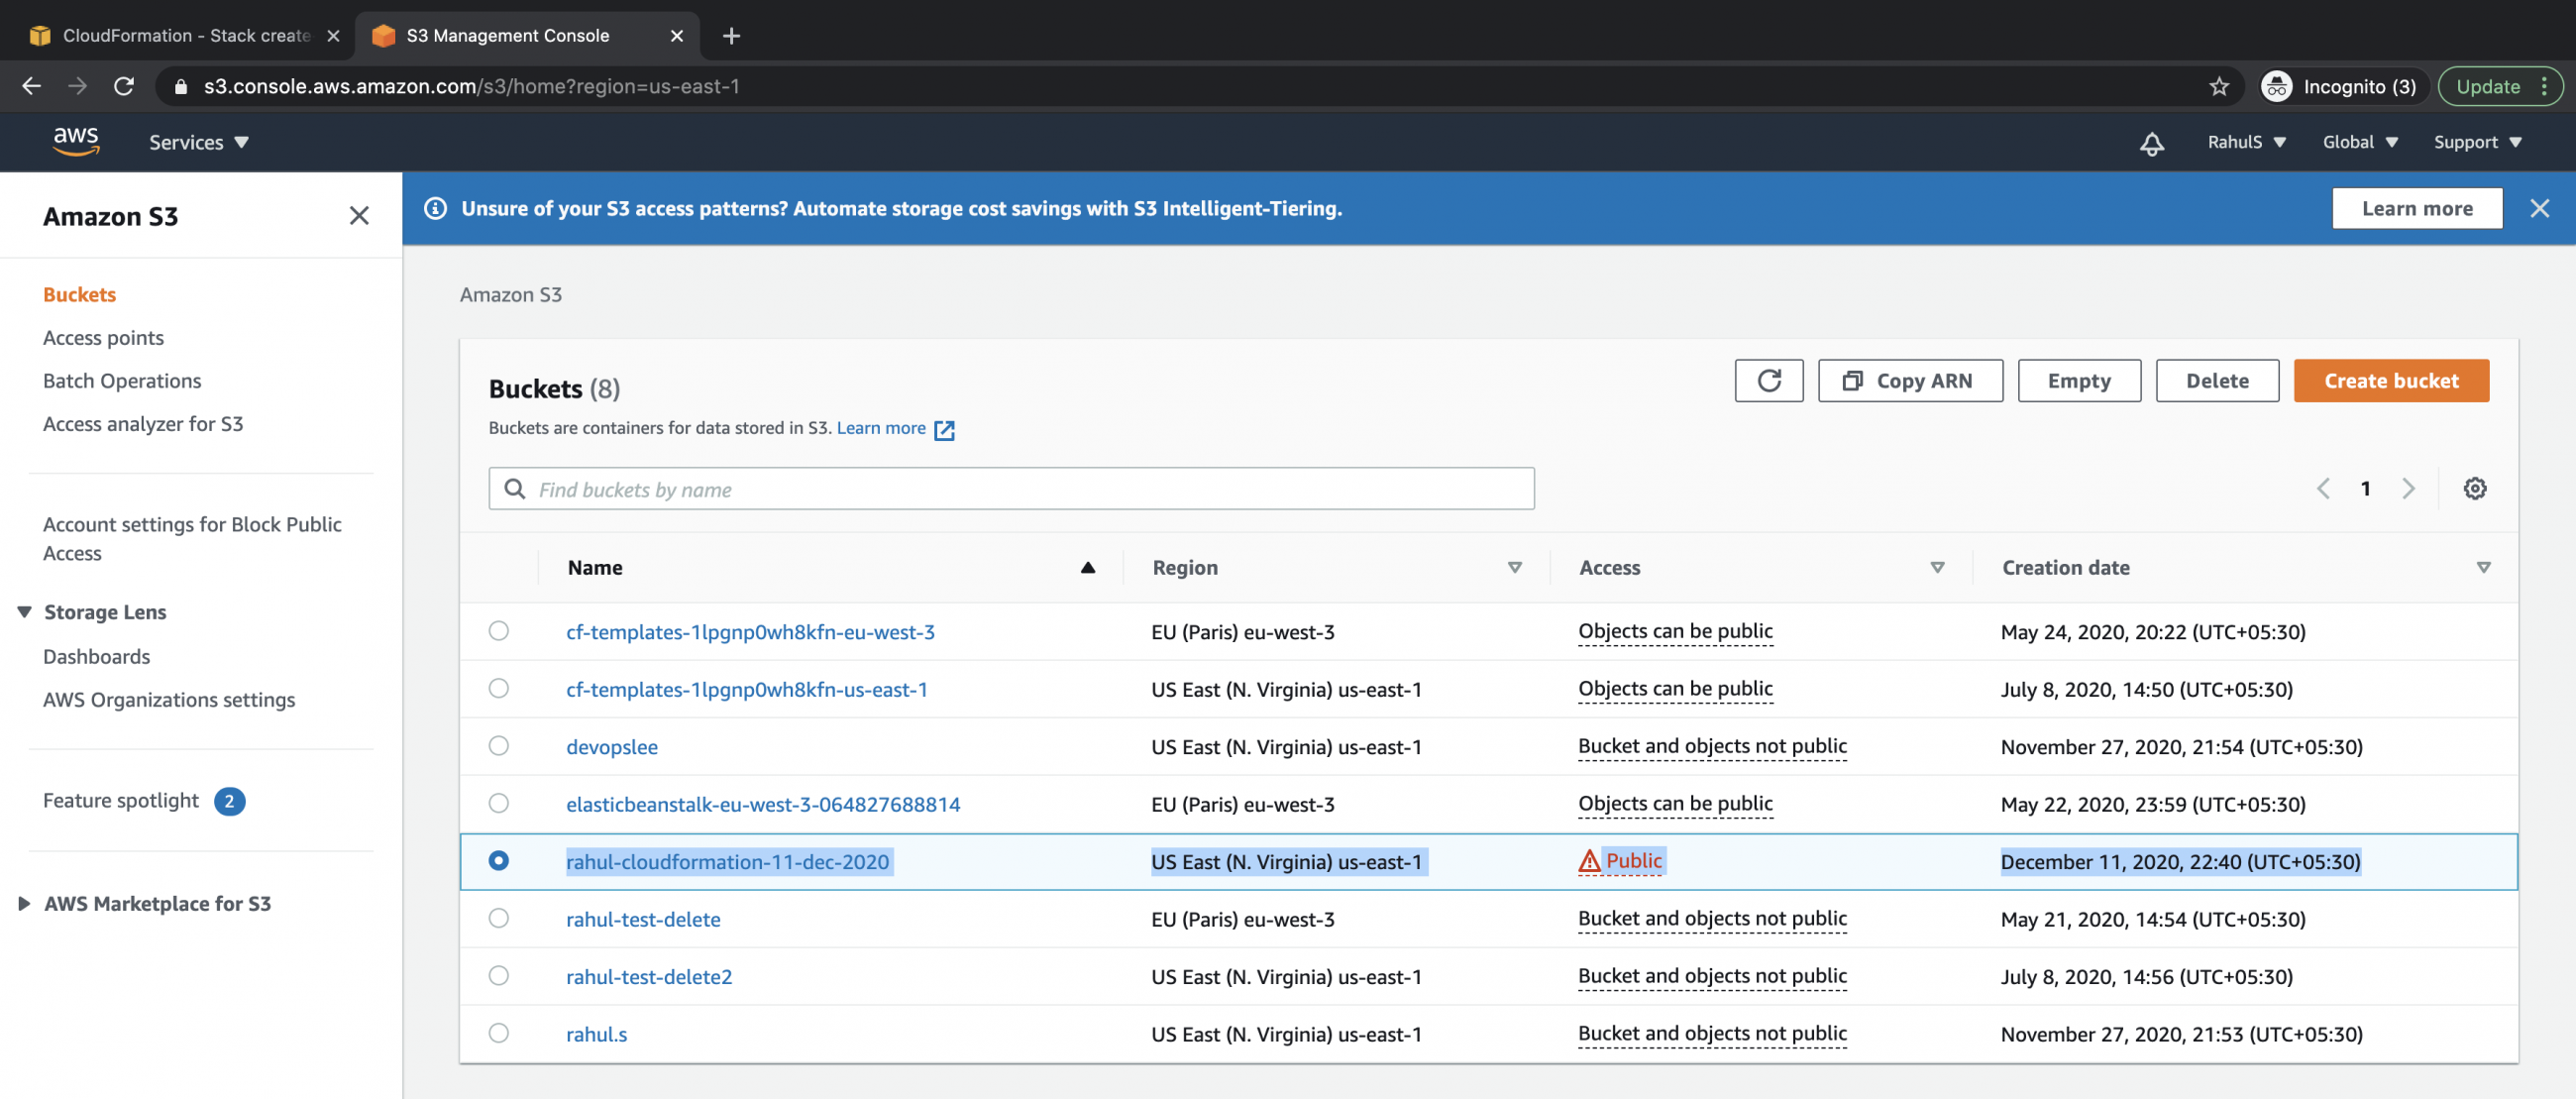Open Access analyzer for S3

coord(143,424)
